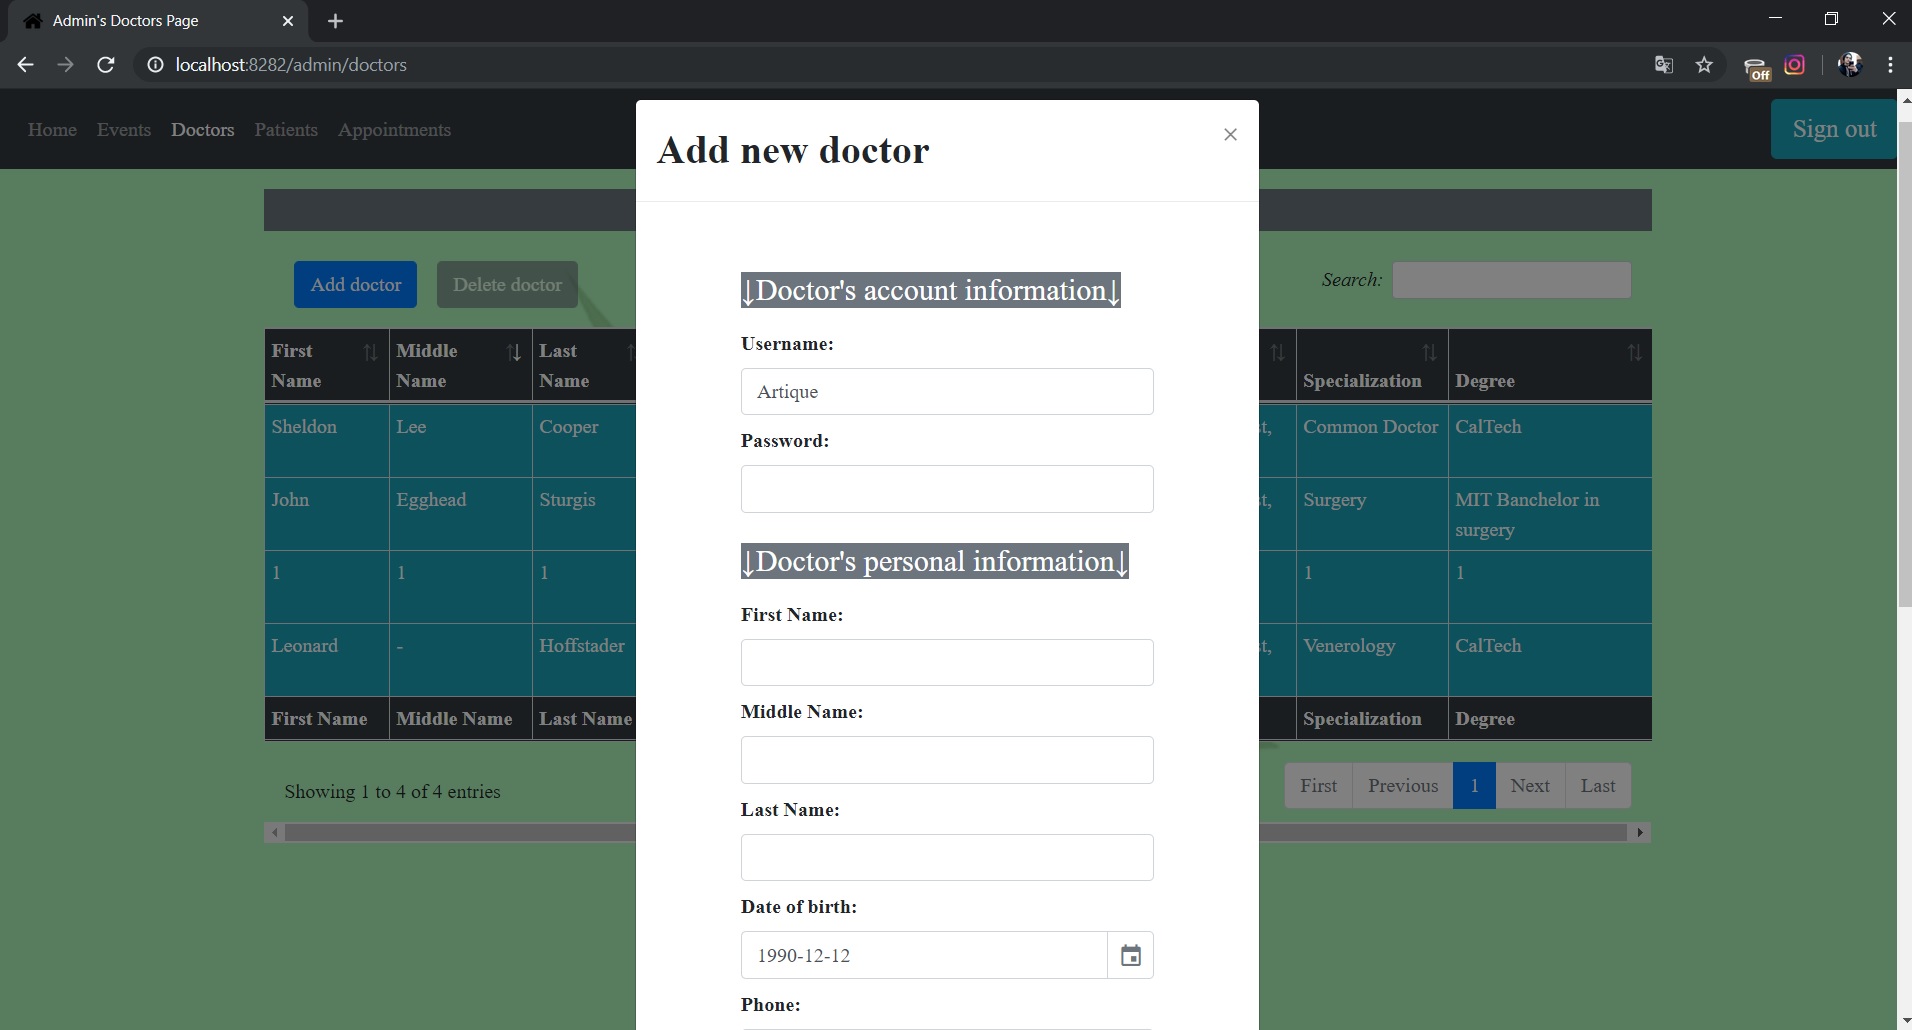Focus the Password input field
This screenshot has height=1030, width=1912.
coord(947,489)
